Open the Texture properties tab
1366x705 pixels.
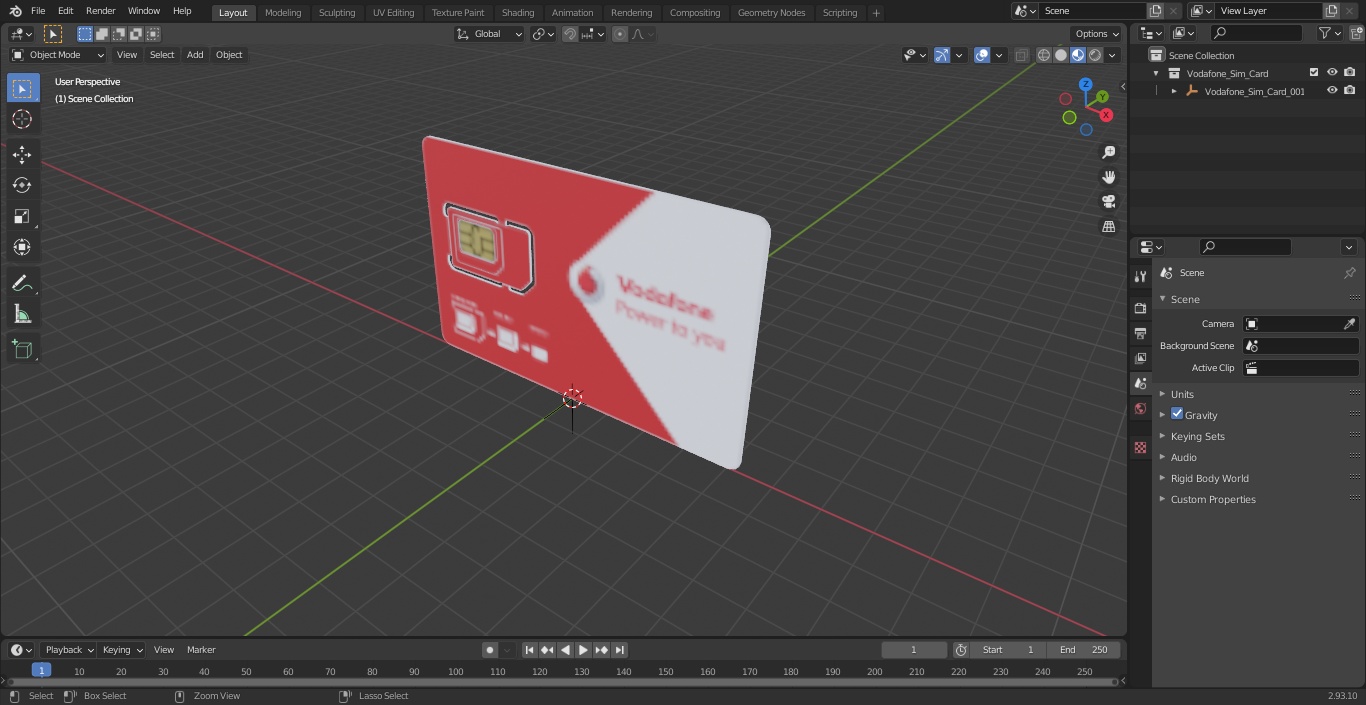point(1140,447)
